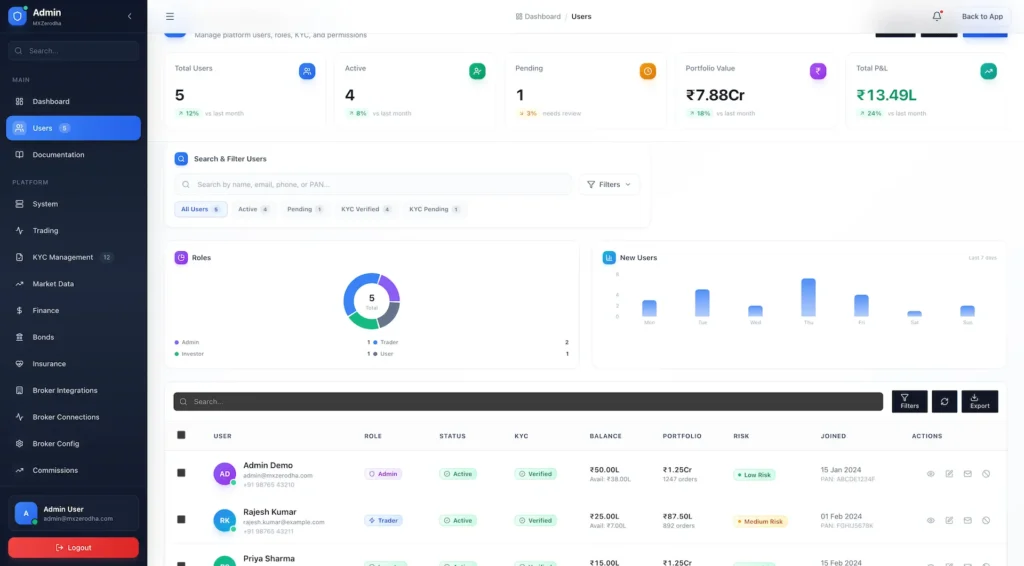Open the Admin User profile card
The image size is (1024, 566).
point(73,513)
